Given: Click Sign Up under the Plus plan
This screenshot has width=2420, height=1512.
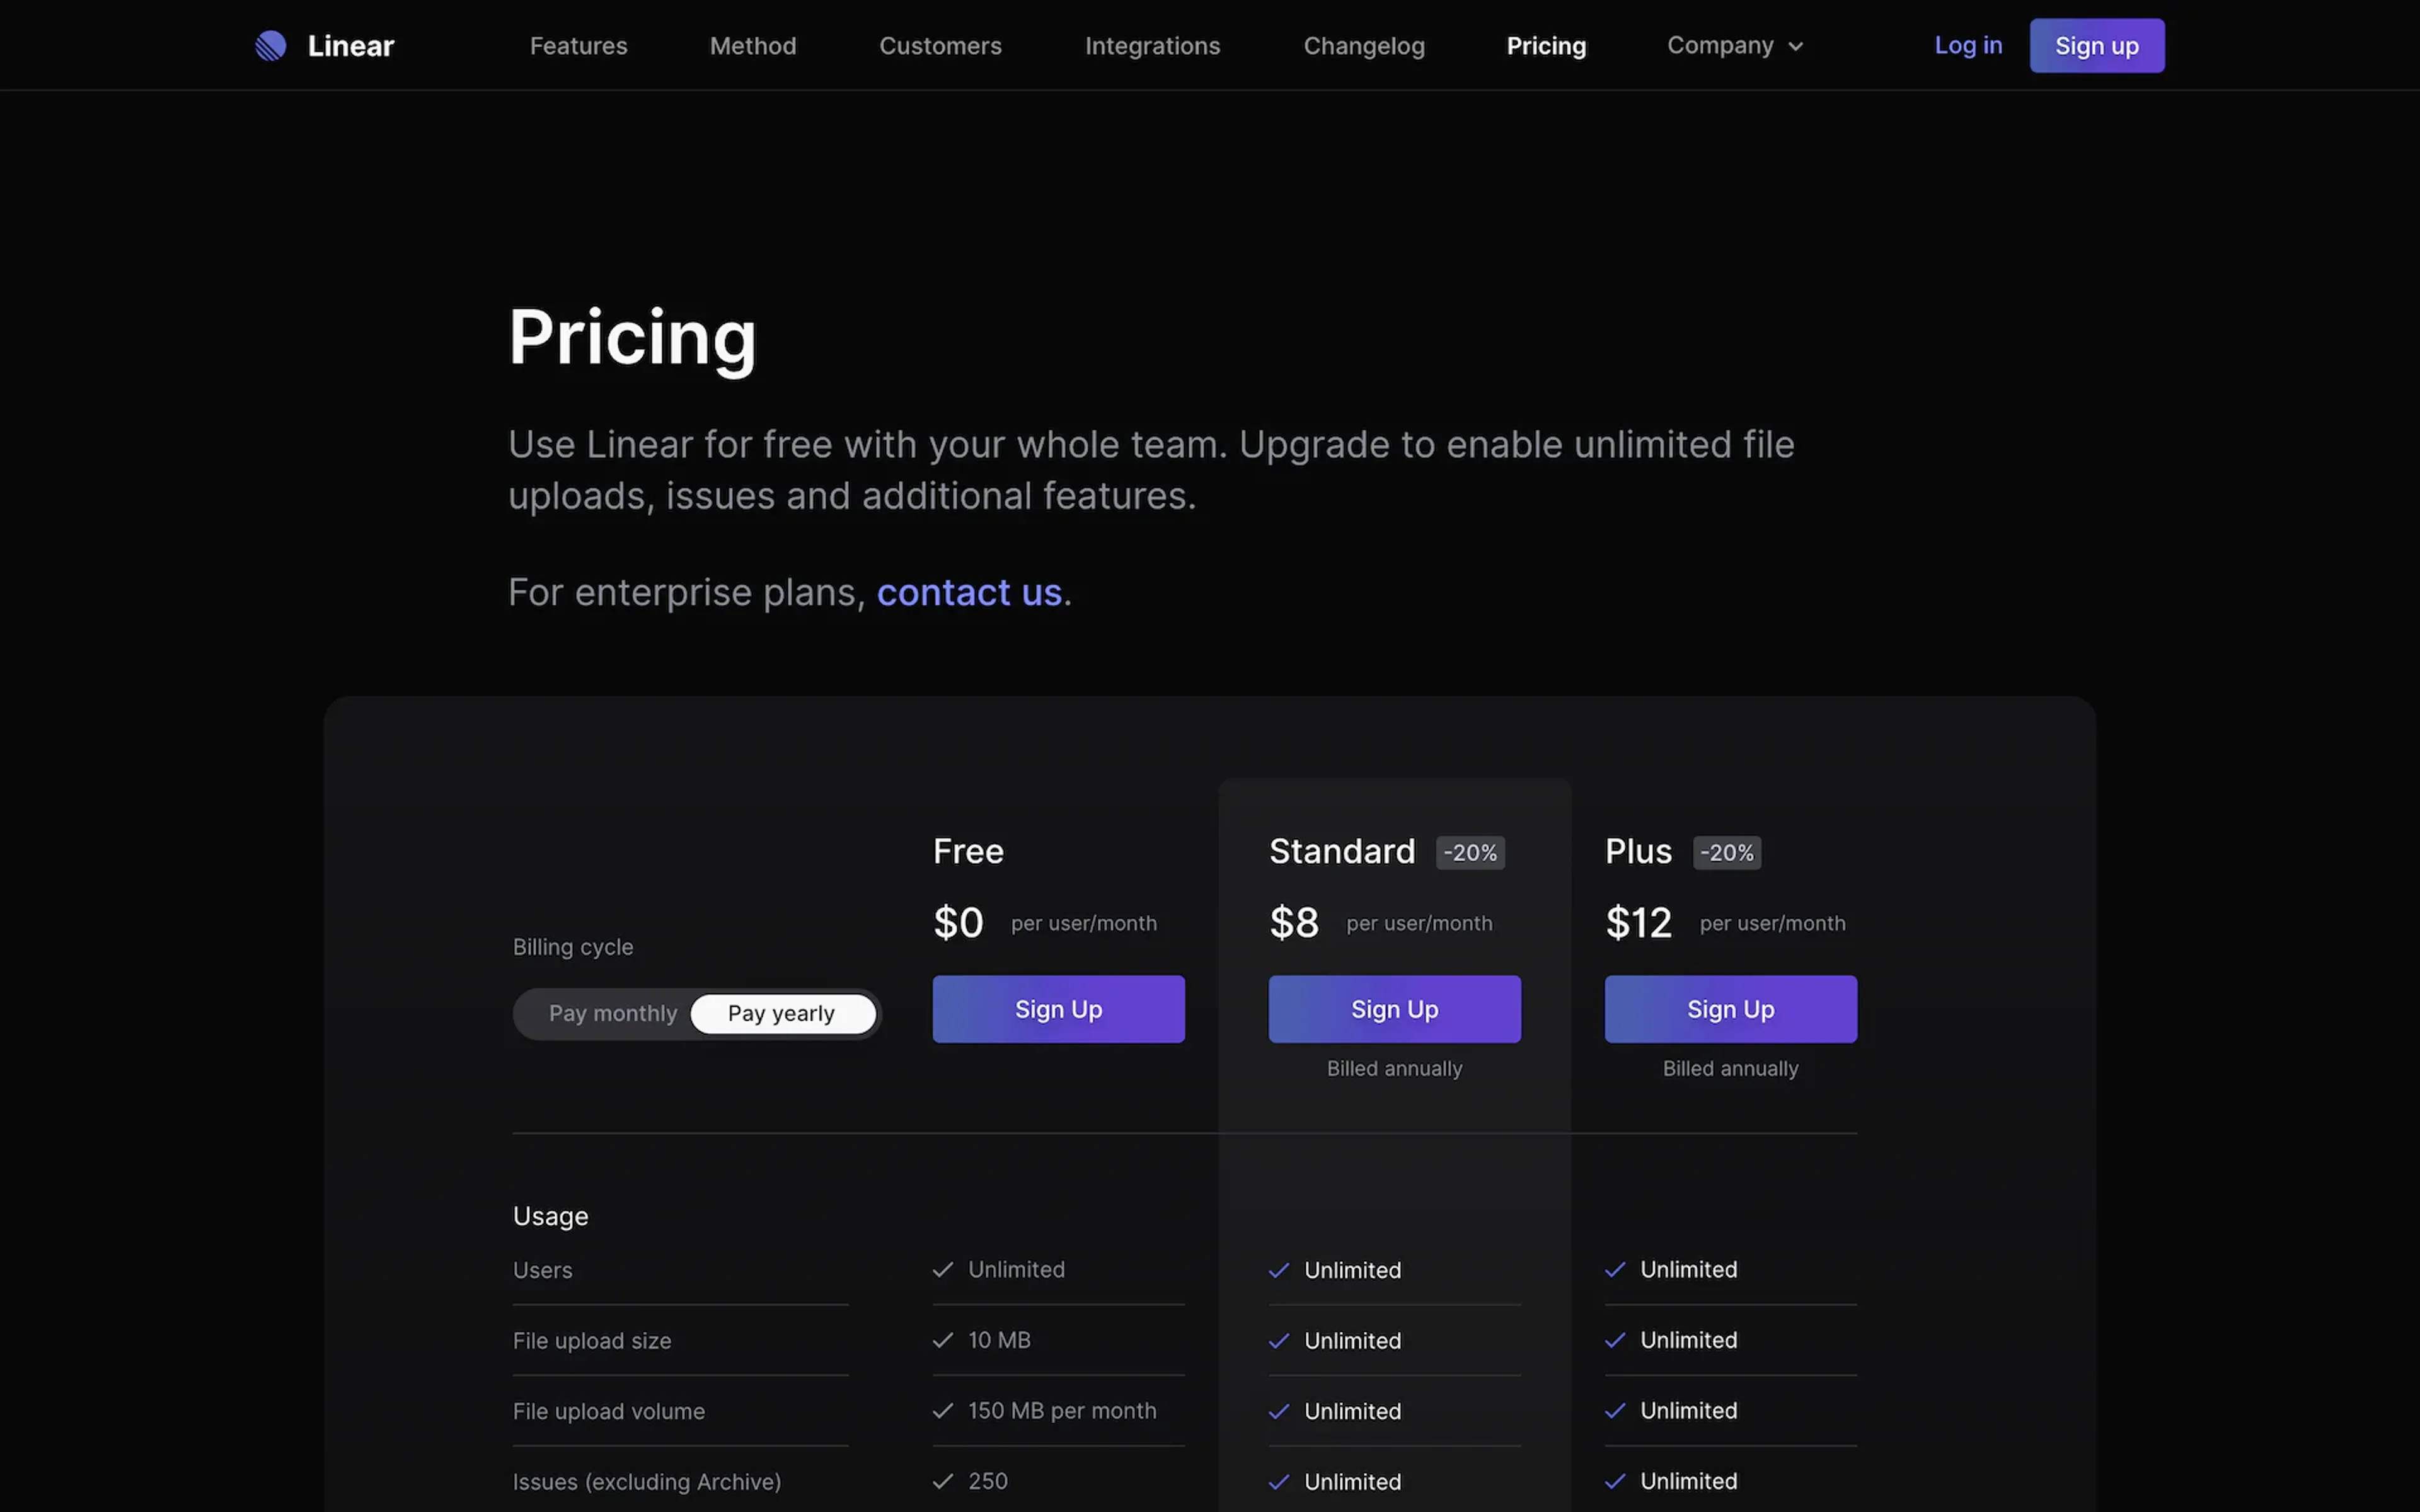Looking at the screenshot, I should [1730, 1010].
